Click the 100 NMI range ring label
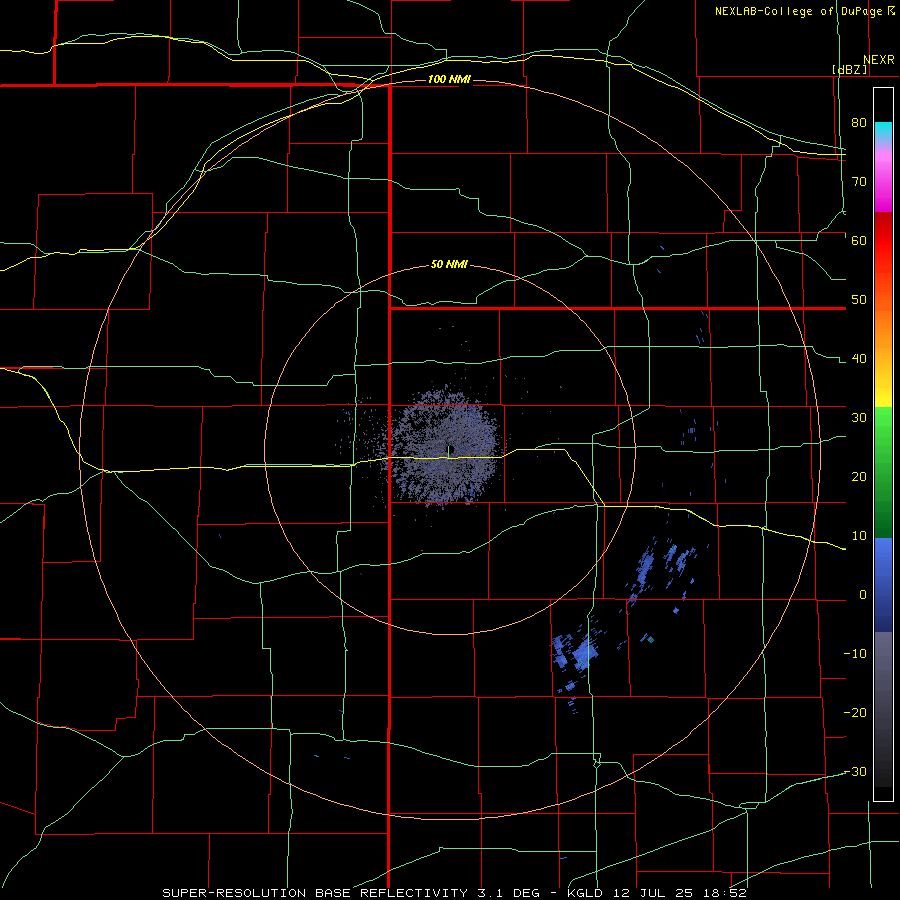Image resolution: width=900 pixels, height=900 pixels. 449,79
